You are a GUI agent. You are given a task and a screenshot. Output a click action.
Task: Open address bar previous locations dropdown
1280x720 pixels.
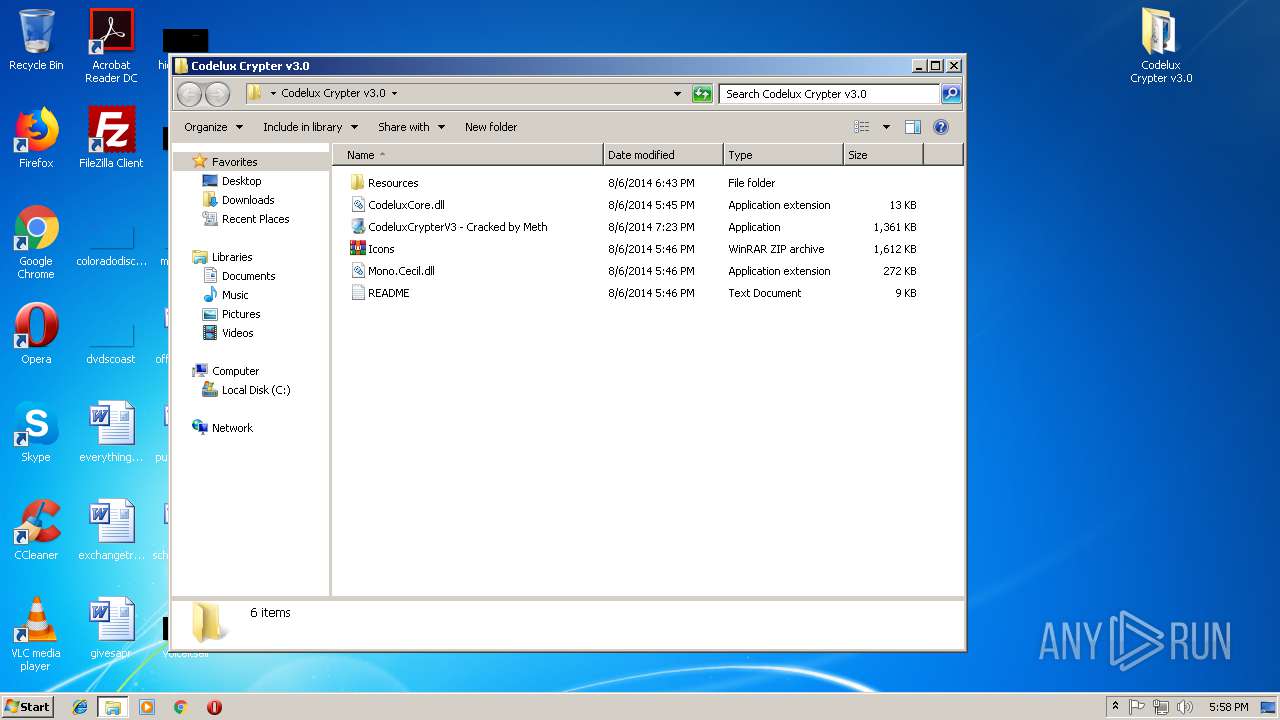(x=678, y=94)
